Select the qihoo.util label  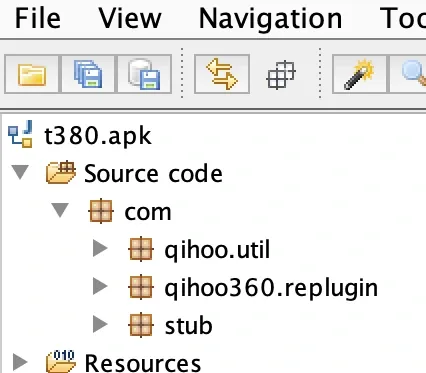tap(217, 250)
